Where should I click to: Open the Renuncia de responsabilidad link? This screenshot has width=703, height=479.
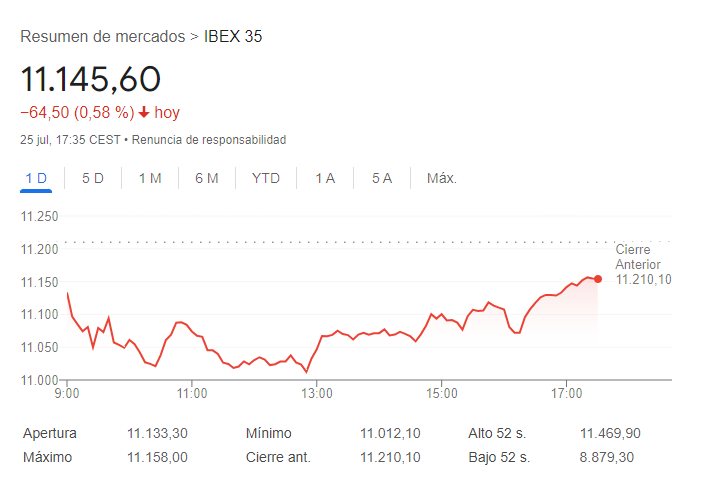(209, 140)
